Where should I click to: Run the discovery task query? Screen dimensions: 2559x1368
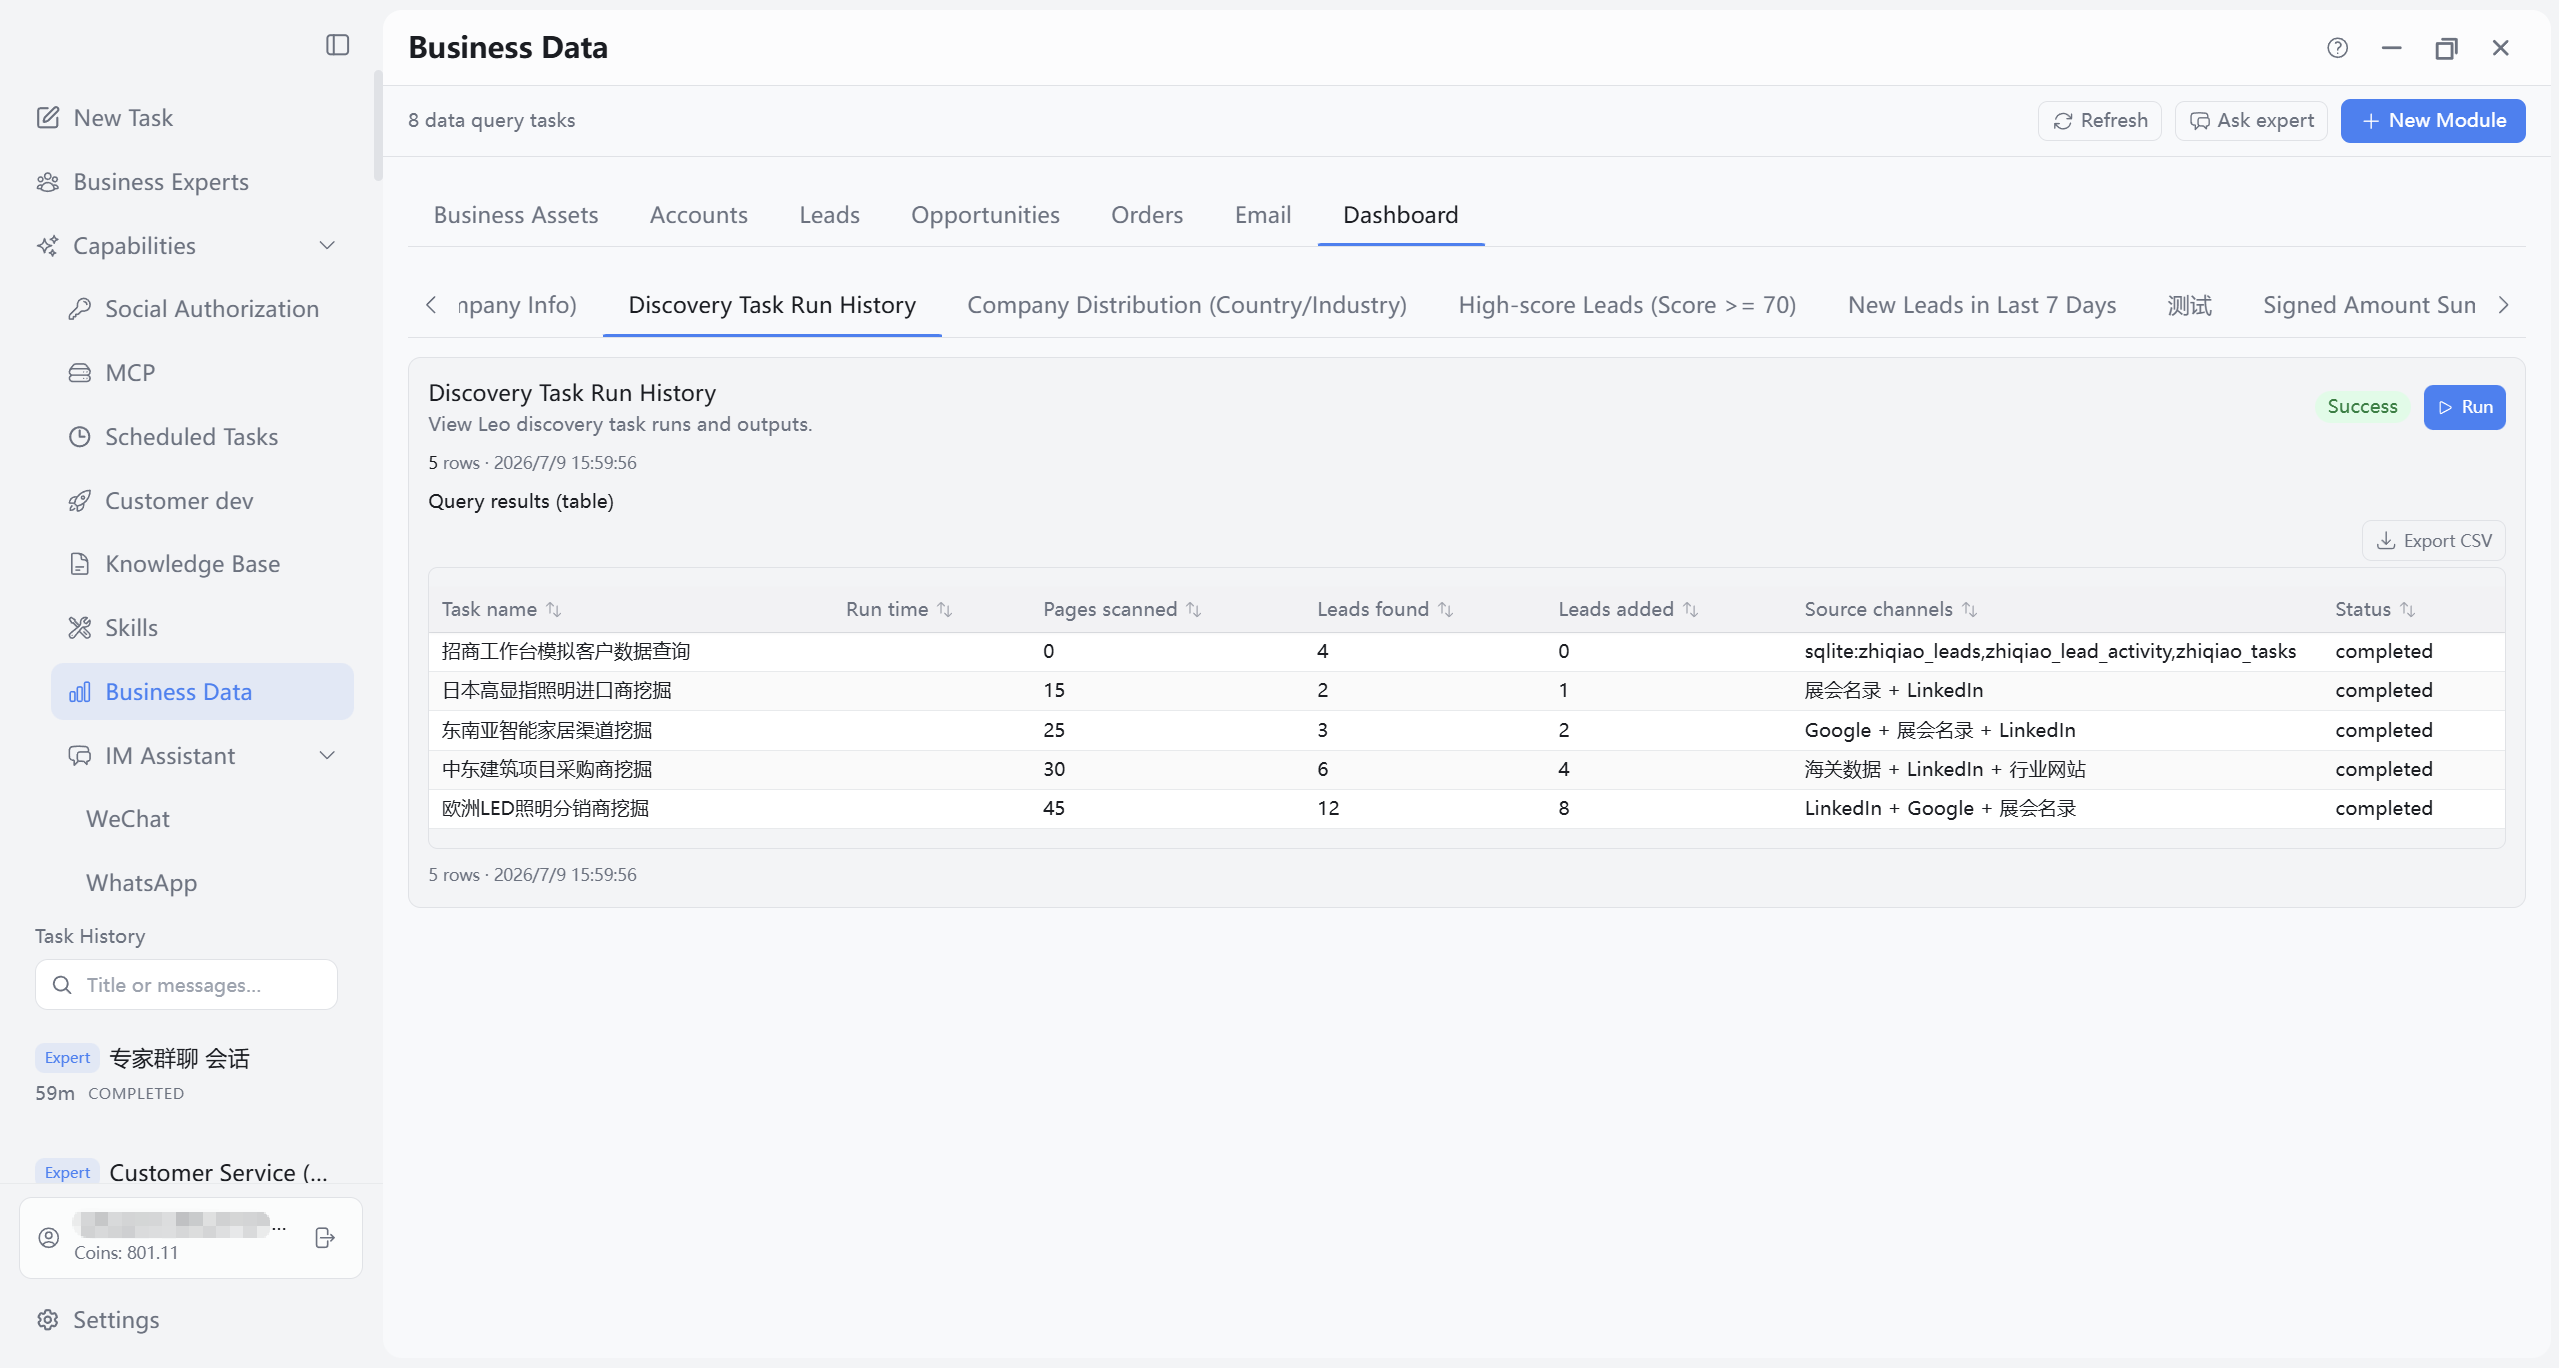pos(2464,407)
